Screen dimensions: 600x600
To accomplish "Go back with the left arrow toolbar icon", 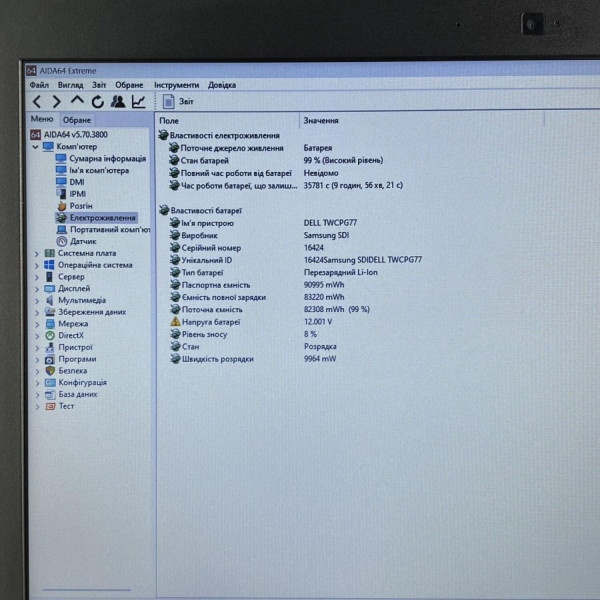I will [x=37, y=102].
